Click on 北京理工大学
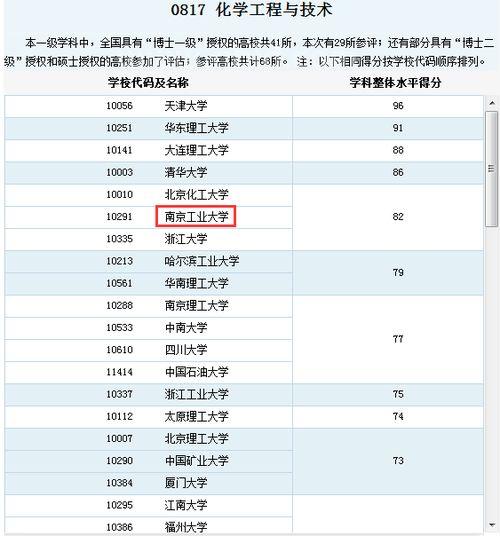This screenshot has height=536, width=500. point(196,439)
